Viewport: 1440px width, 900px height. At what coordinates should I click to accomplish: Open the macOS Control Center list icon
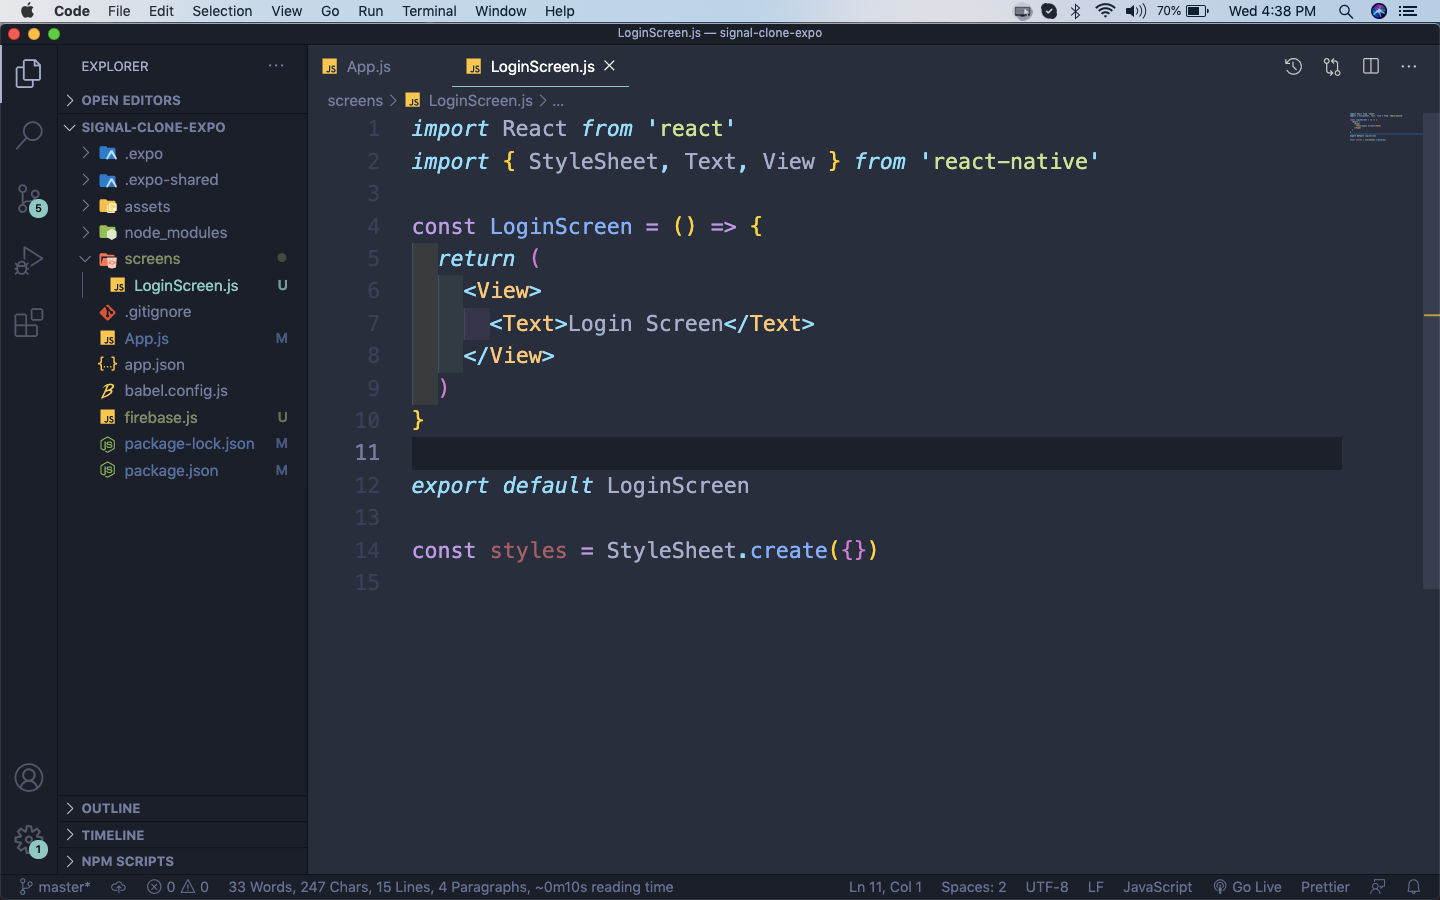click(x=1408, y=11)
